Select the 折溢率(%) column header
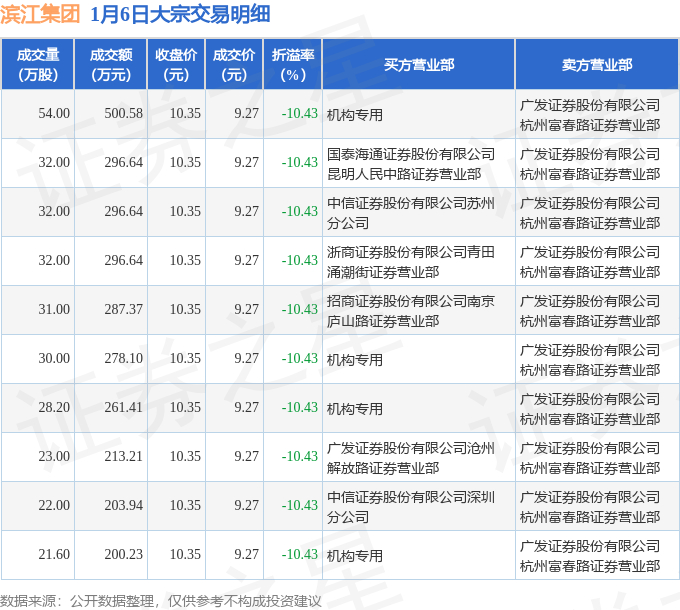The height and width of the screenshot is (610, 680). (x=293, y=64)
